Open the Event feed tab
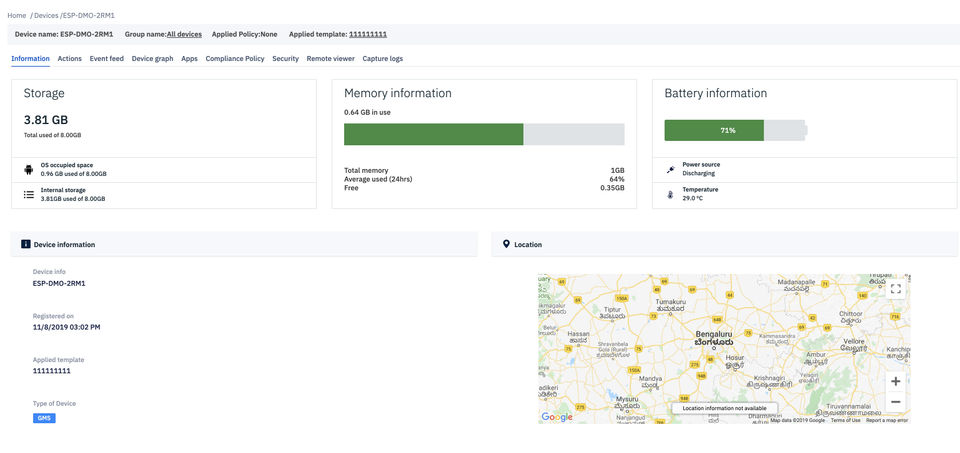The height and width of the screenshot is (453, 960). tap(107, 59)
